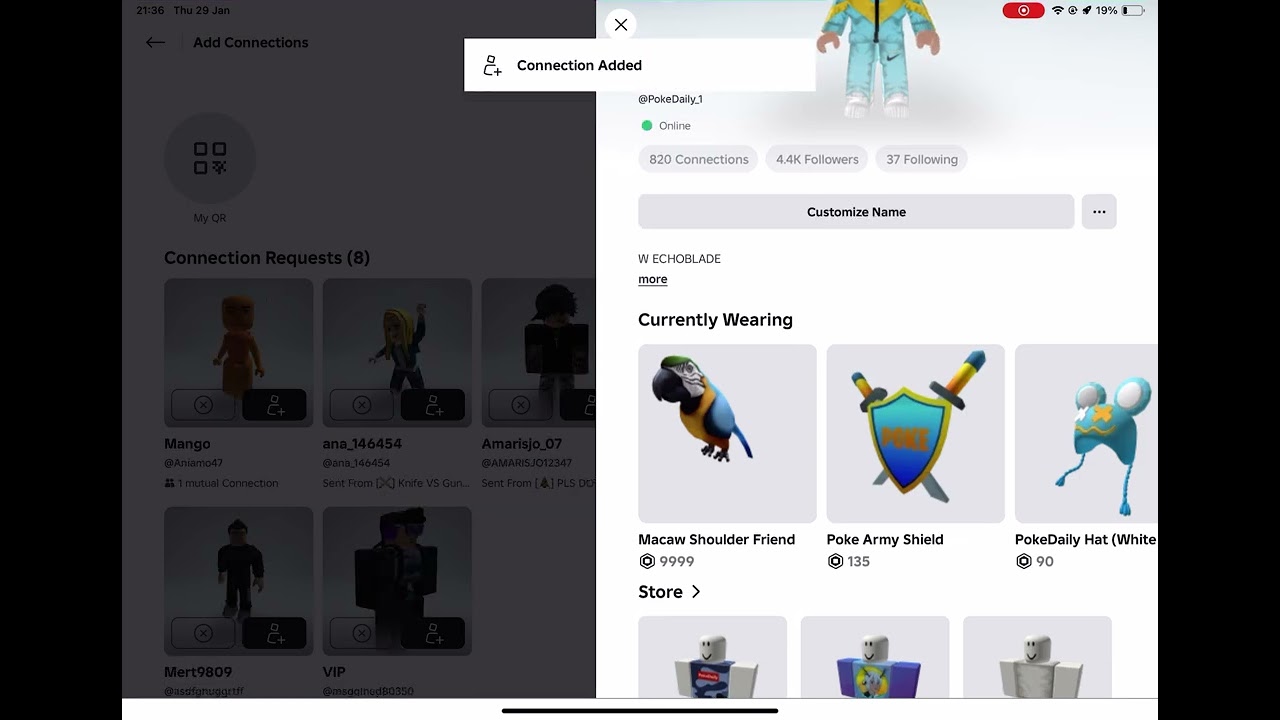This screenshot has width=1280, height=720.
Task: Accept Mango's connection request
Action: 274,405
